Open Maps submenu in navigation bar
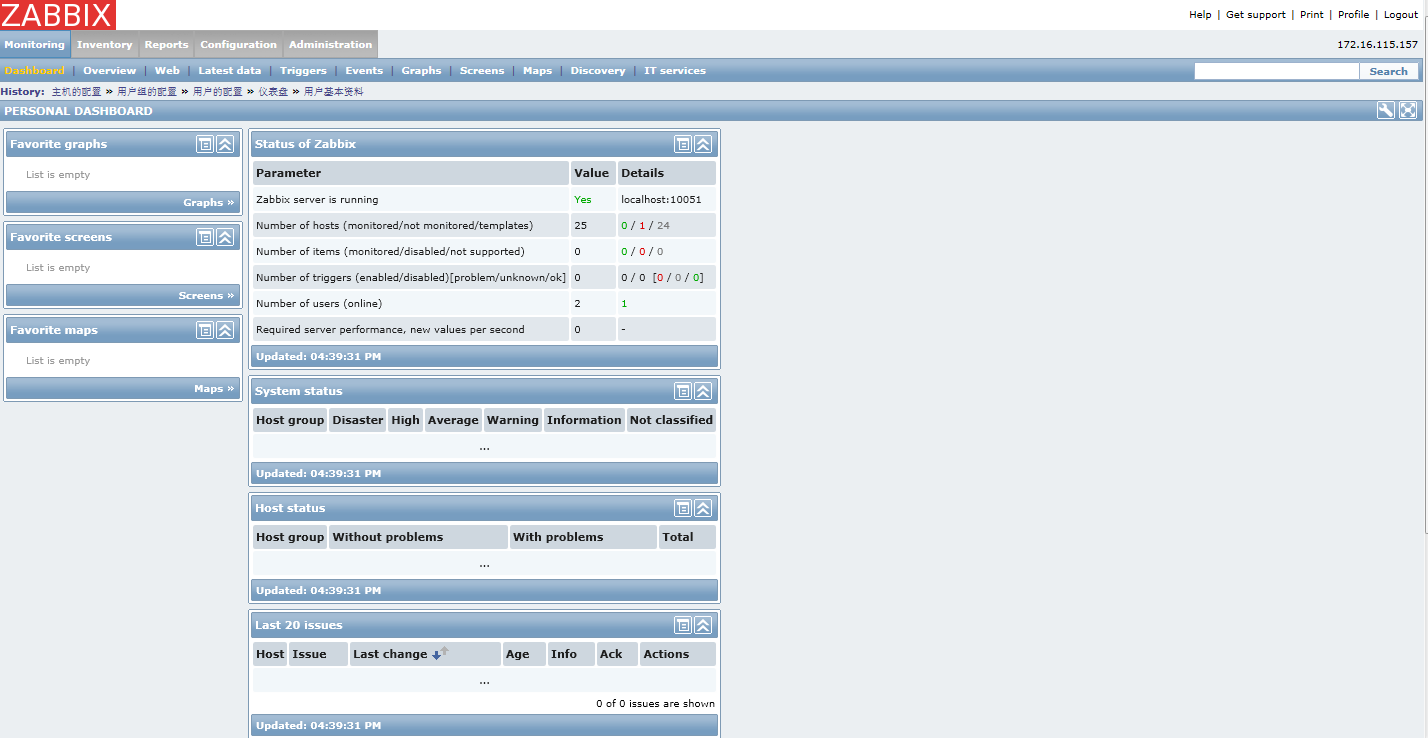The width and height of the screenshot is (1428, 738). click(538, 71)
